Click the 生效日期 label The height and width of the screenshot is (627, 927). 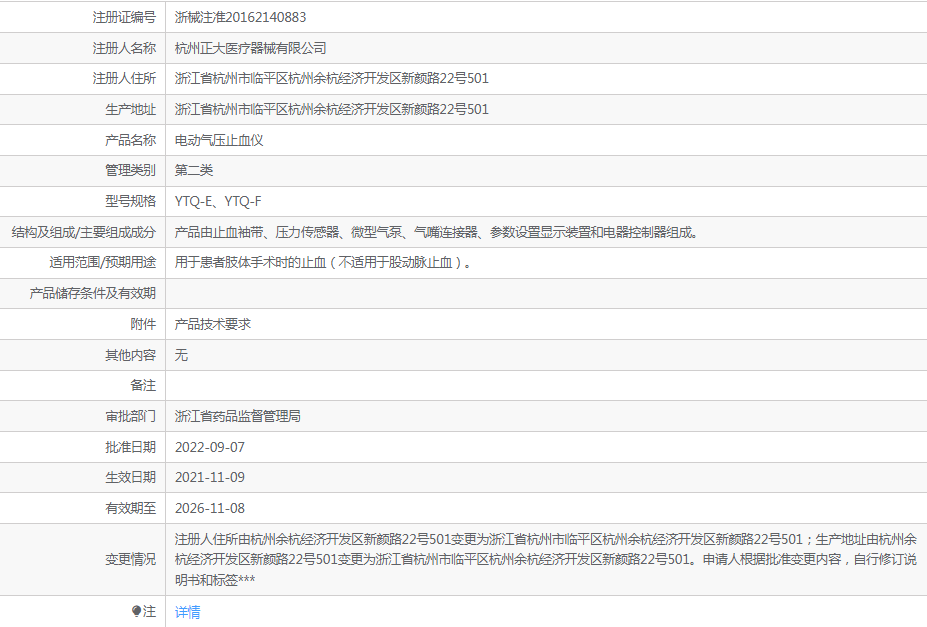pos(131,477)
